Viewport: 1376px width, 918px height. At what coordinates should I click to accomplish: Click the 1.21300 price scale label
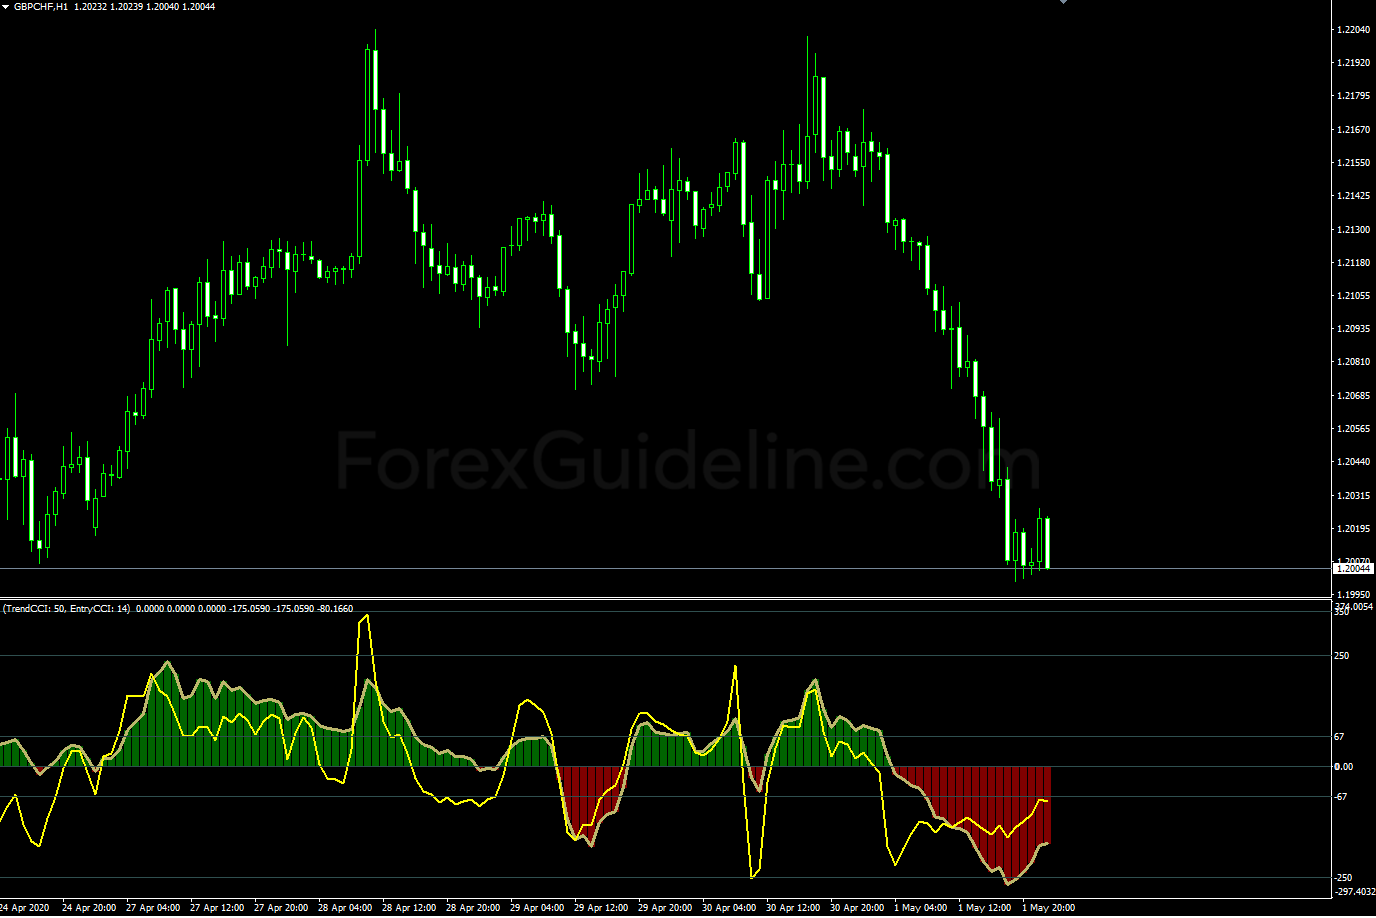coord(1353,229)
